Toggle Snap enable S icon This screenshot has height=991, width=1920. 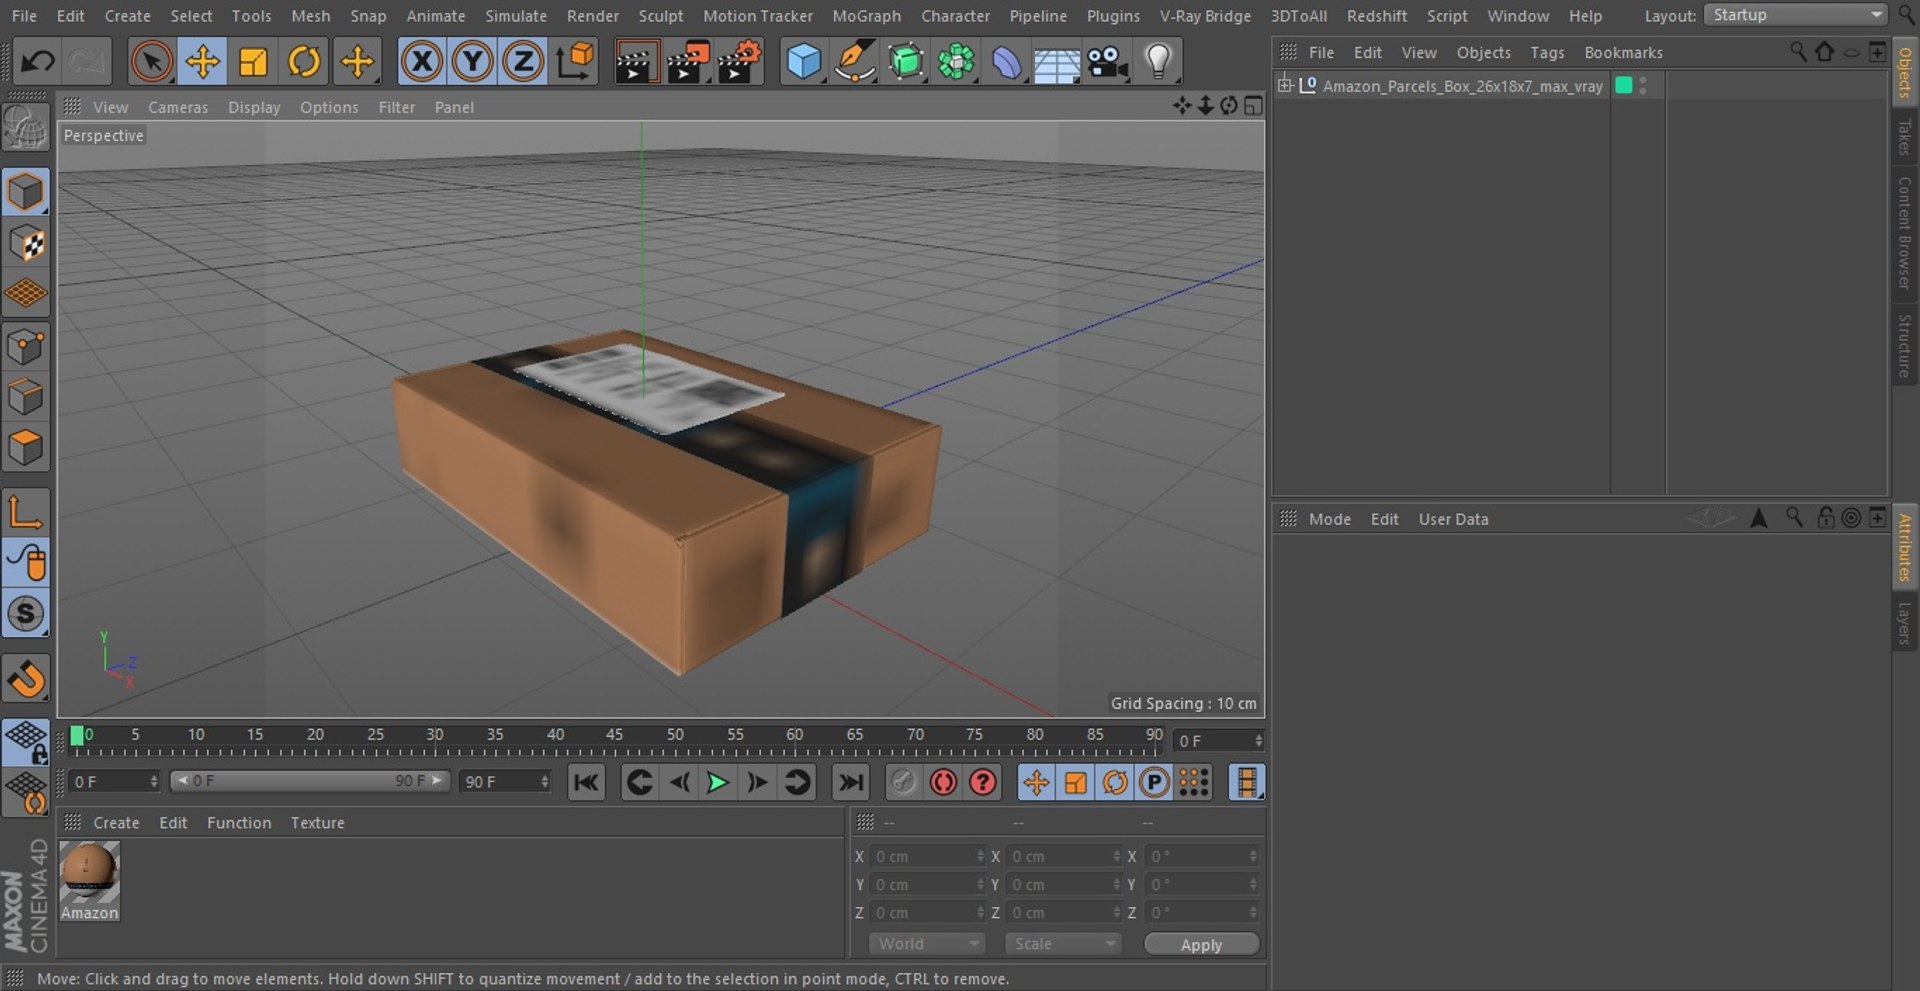coord(25,614)
